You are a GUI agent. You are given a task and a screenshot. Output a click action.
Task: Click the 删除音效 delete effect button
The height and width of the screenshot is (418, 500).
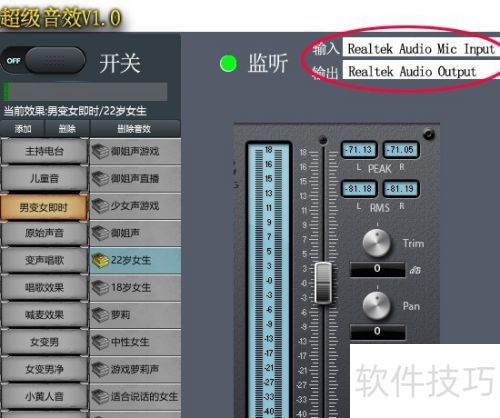coord(135,129)
